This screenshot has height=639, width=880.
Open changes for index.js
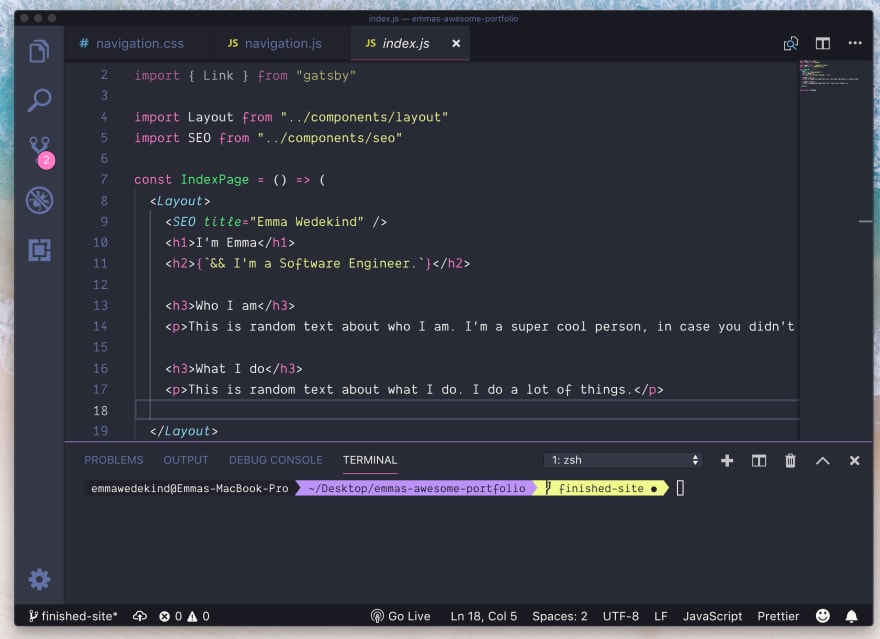pyautogui.click(x=790, y=44)
